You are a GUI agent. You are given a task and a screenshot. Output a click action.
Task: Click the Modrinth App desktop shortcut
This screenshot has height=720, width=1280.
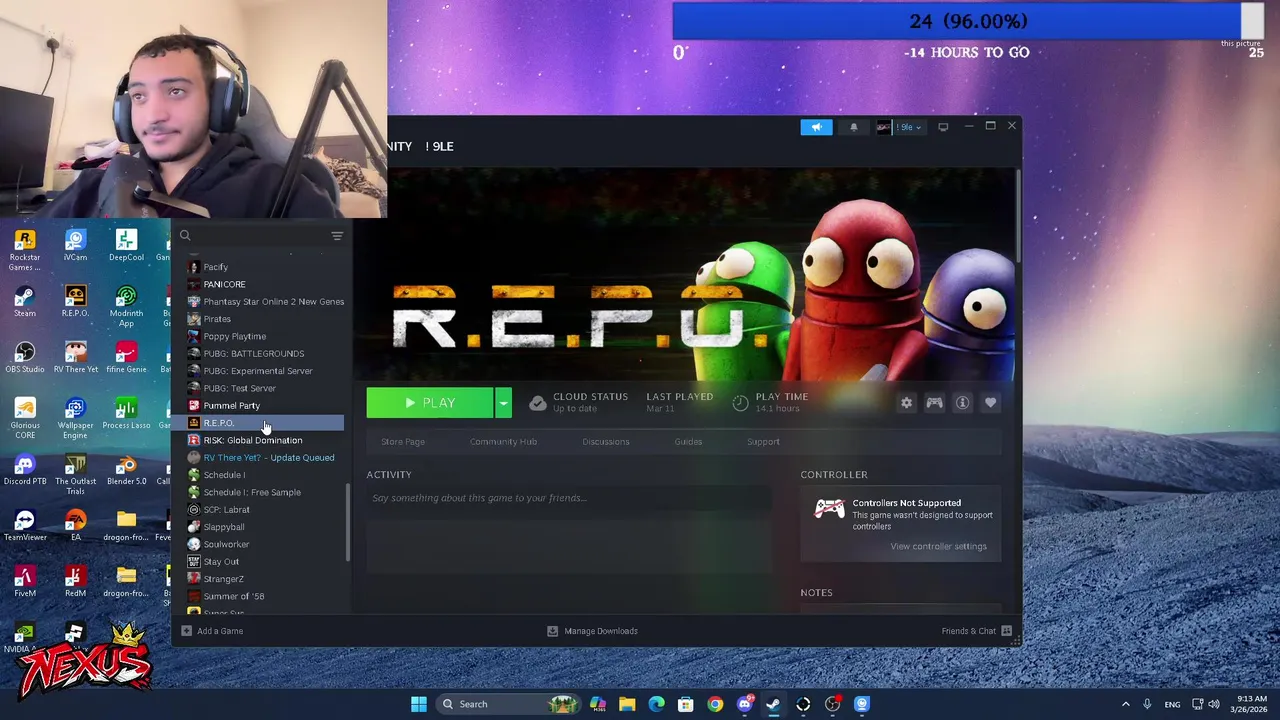coord(126,306)
